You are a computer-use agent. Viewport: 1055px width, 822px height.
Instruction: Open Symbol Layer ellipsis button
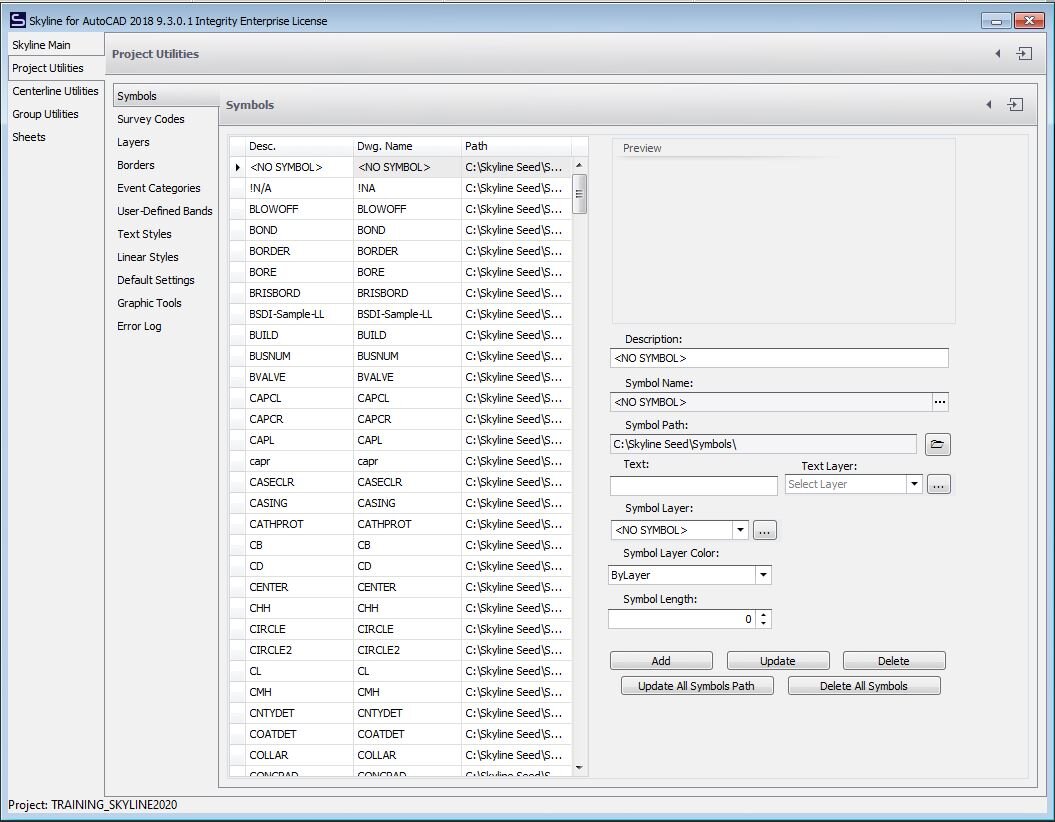[x=764, y=530]
